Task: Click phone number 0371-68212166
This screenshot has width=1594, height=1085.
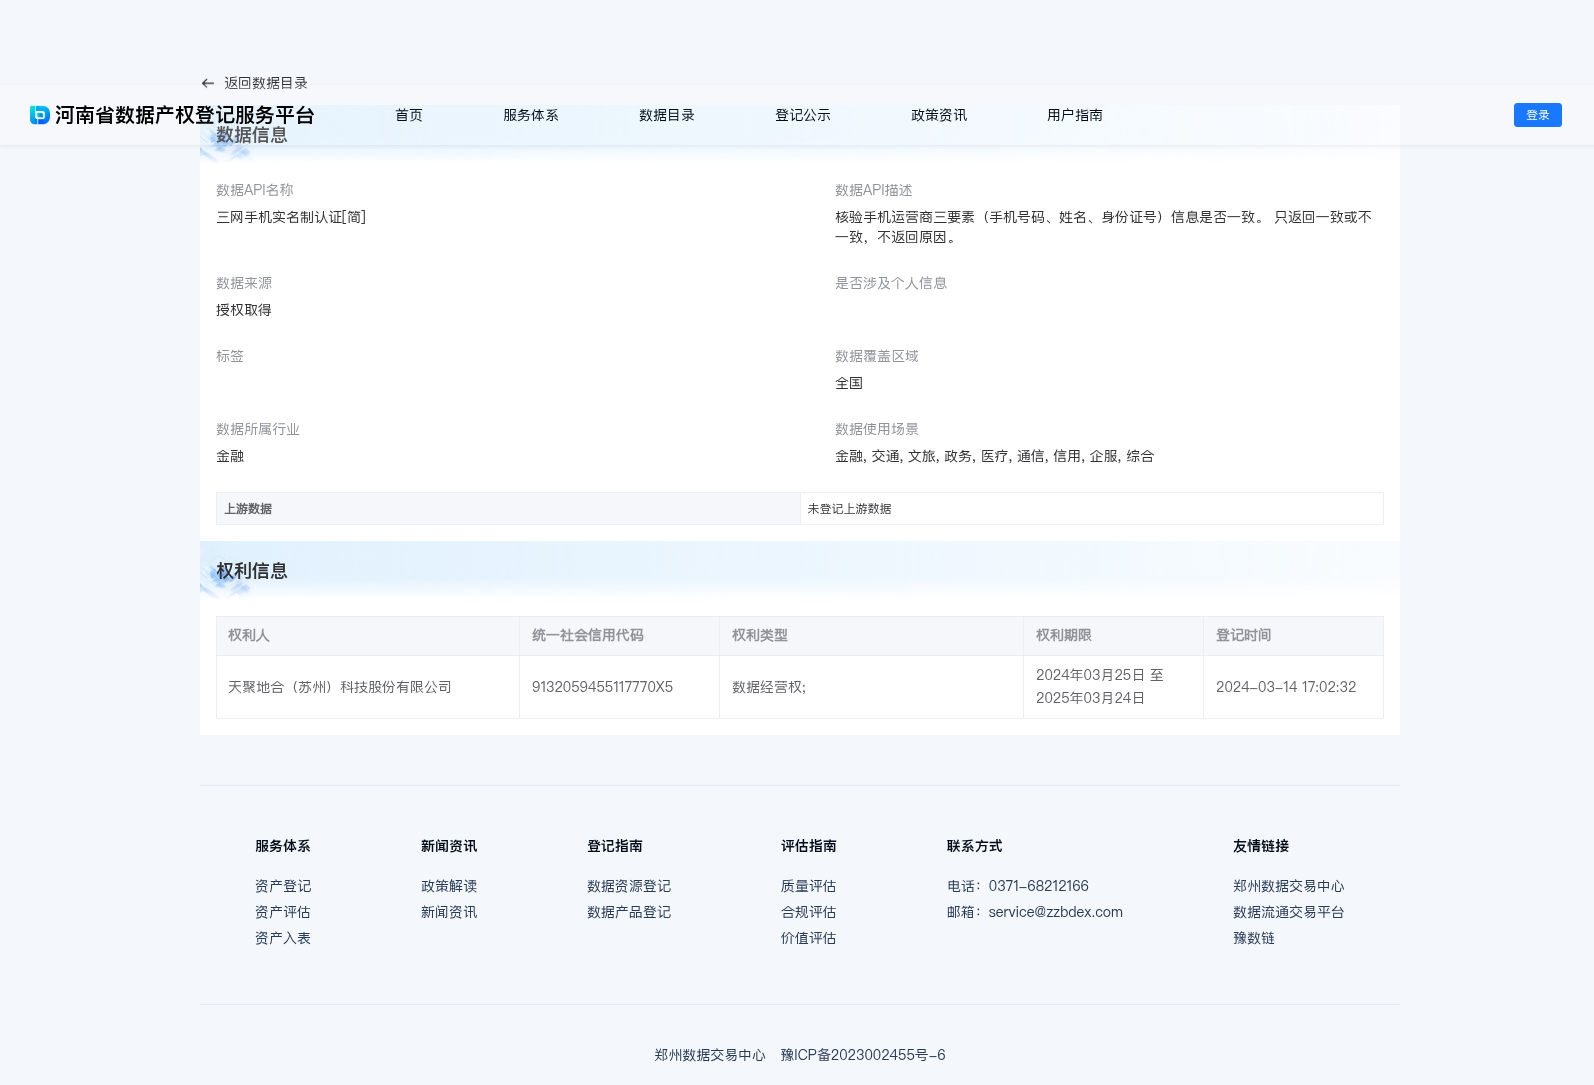Action: (x=1039, y=886)
